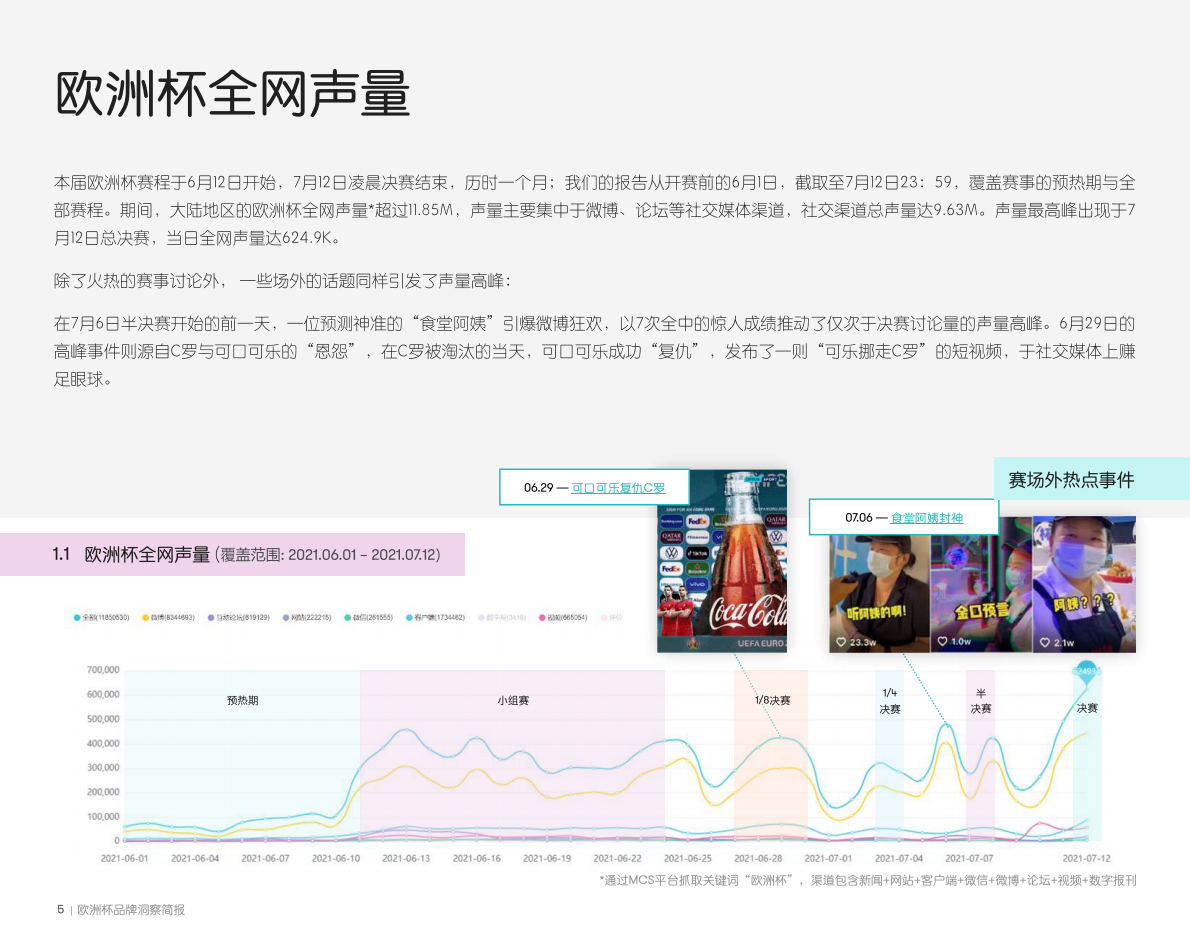Toggle the 视频(665054) series visibility
The height and width of the screenshot is (950, 1190).
click(540, 617)
